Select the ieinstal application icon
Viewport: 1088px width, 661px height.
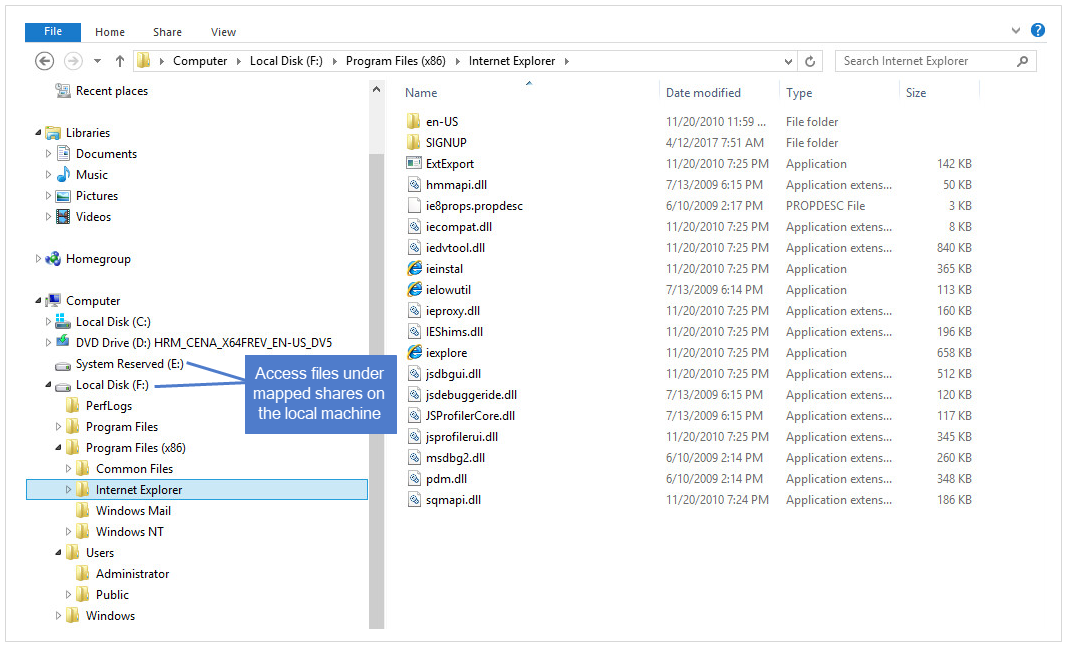pyautogui.click(x=414, y=268)
